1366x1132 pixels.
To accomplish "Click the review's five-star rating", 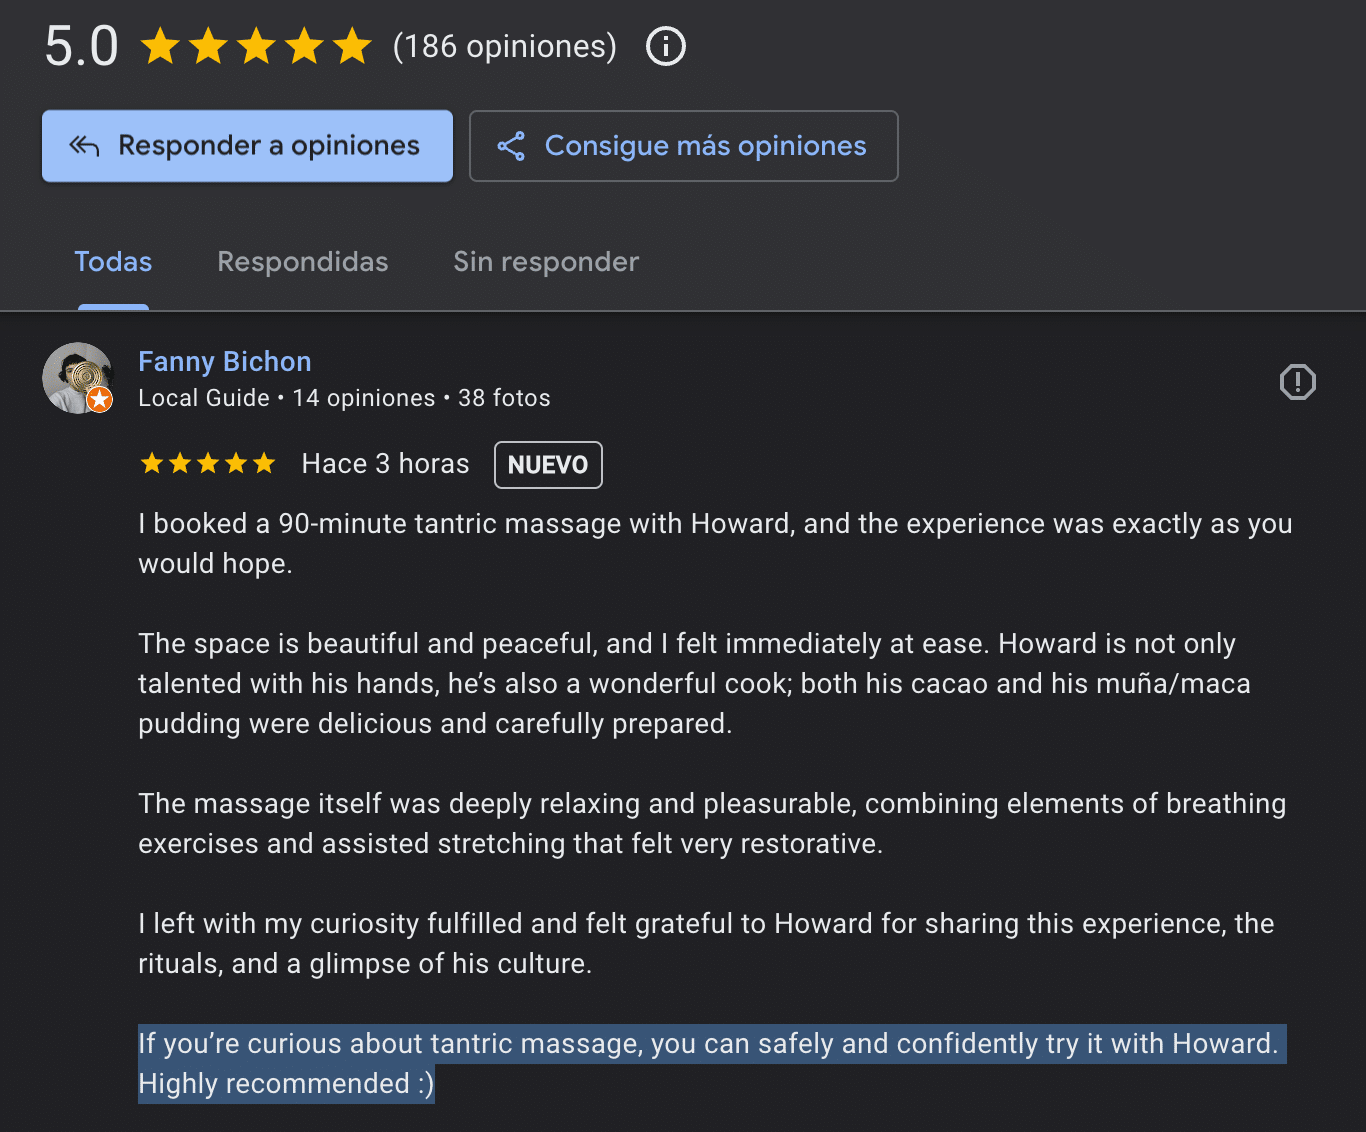I will pos(208,464).
